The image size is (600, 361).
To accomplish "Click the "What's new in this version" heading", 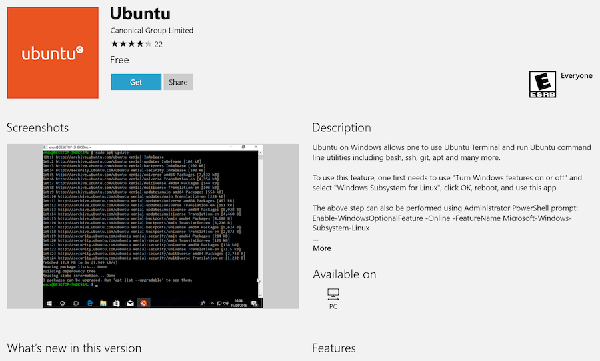I will 74,348.
